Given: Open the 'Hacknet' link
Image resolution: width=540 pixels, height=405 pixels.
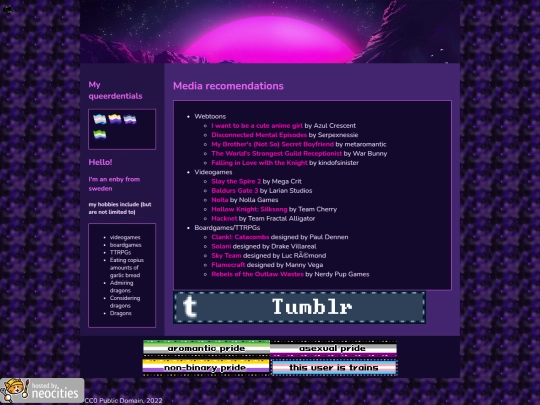Looking at the screenshot, I should click(224, 219).
